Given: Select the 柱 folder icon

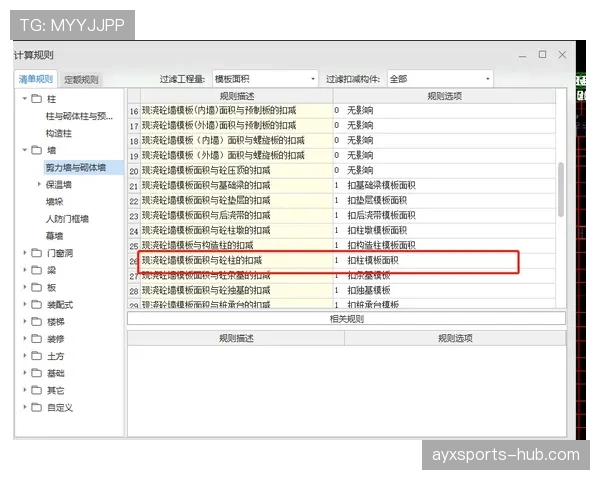Looking at the screenshot, I should pos(36,99).
